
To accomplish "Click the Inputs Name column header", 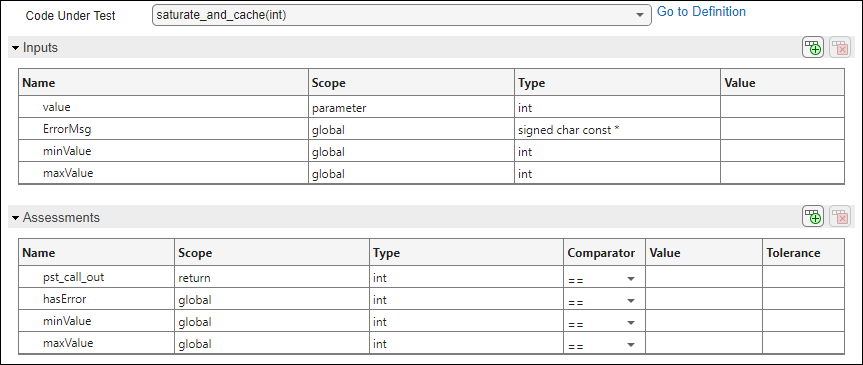I will click(163, 83).
